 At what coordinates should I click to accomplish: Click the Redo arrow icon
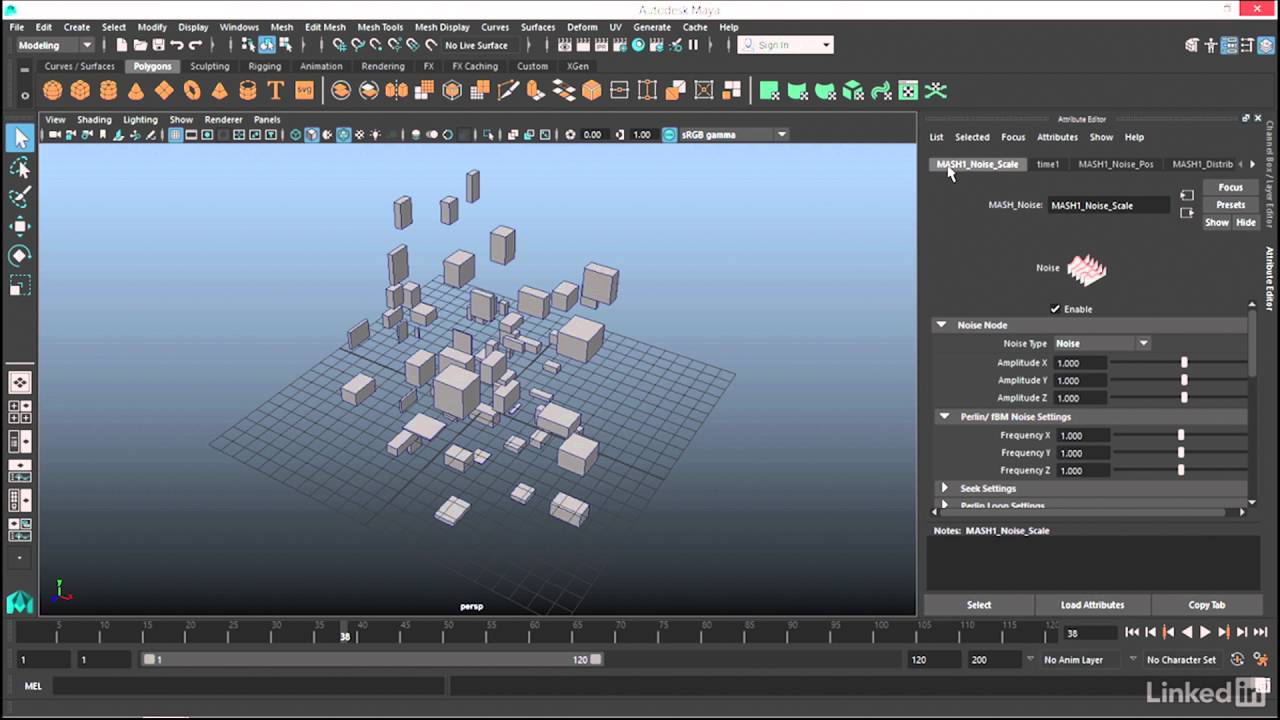click(196, 45)
